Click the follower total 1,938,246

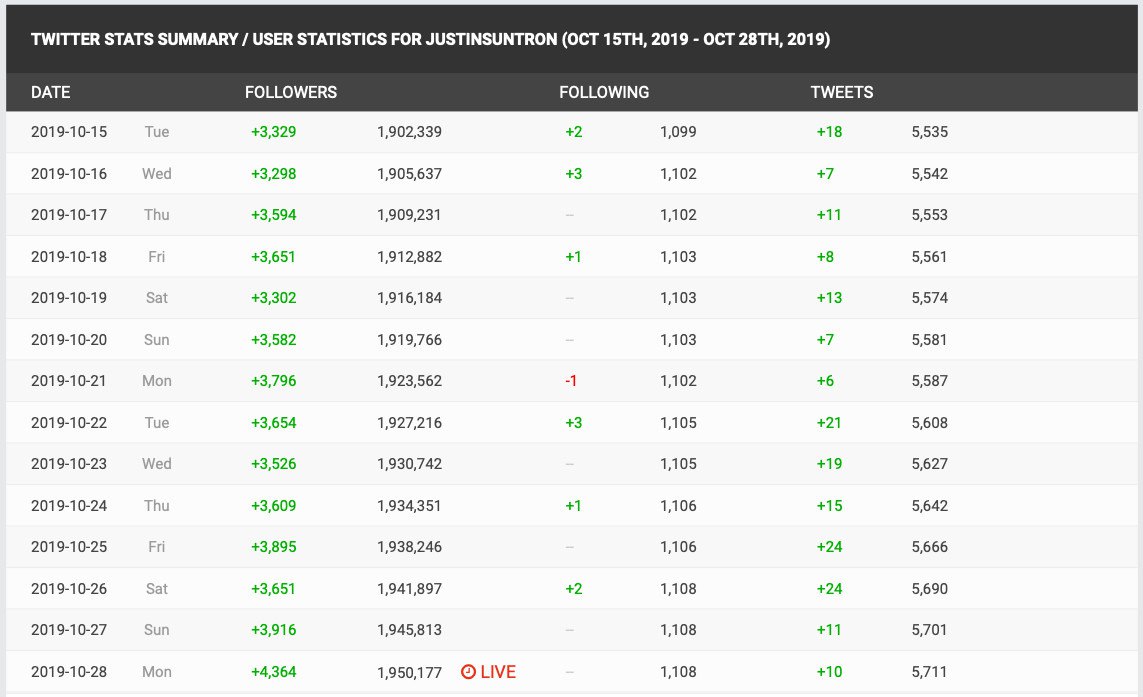click(409, 547)
